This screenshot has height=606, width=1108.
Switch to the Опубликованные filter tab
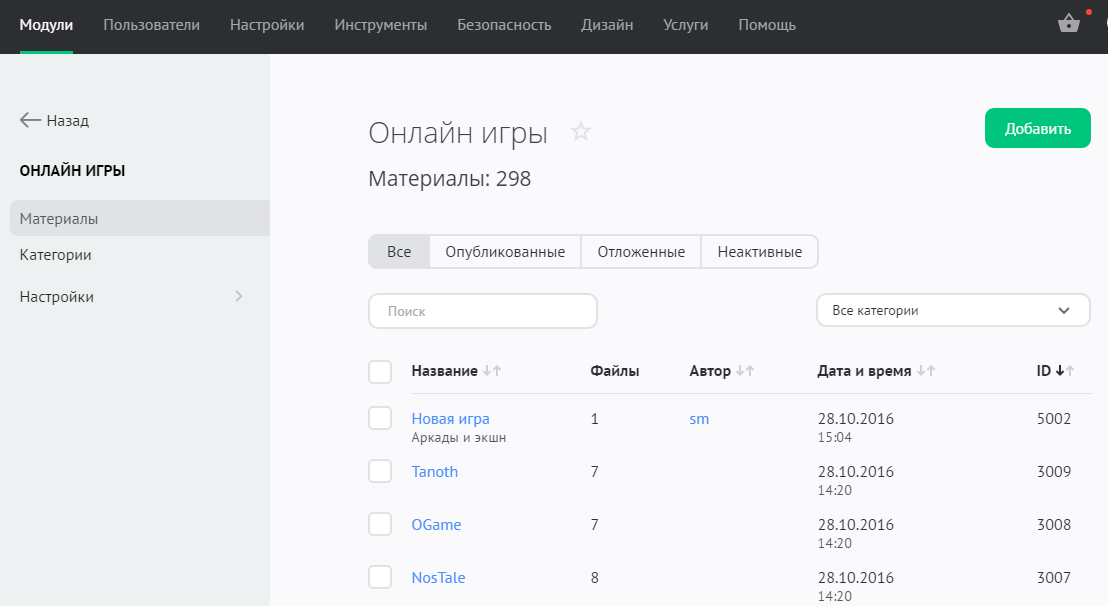tap(505, 252)
